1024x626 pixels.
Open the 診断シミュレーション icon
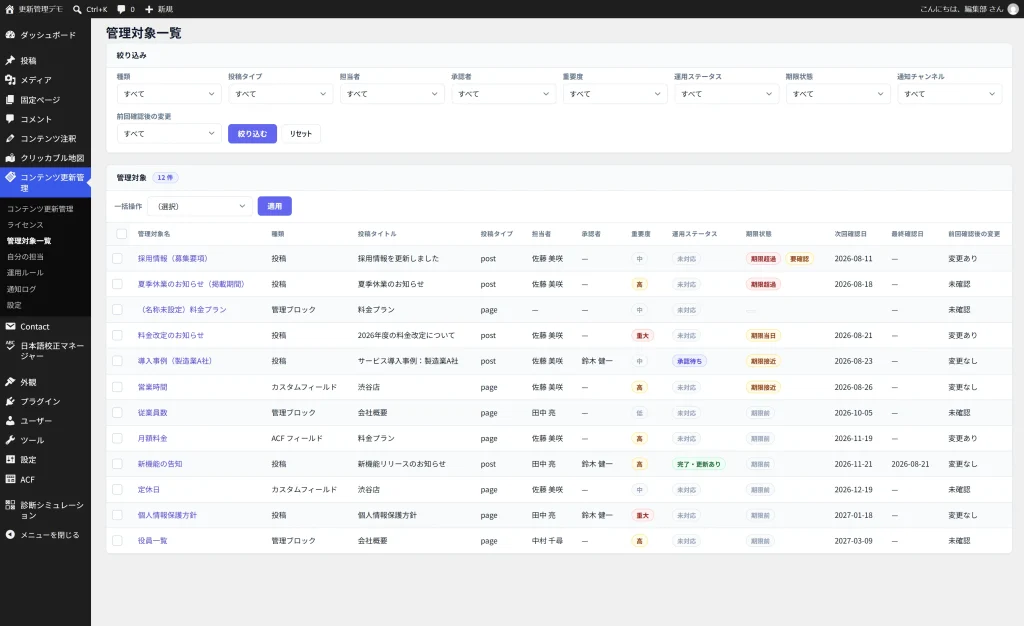[x=10, y=505]
